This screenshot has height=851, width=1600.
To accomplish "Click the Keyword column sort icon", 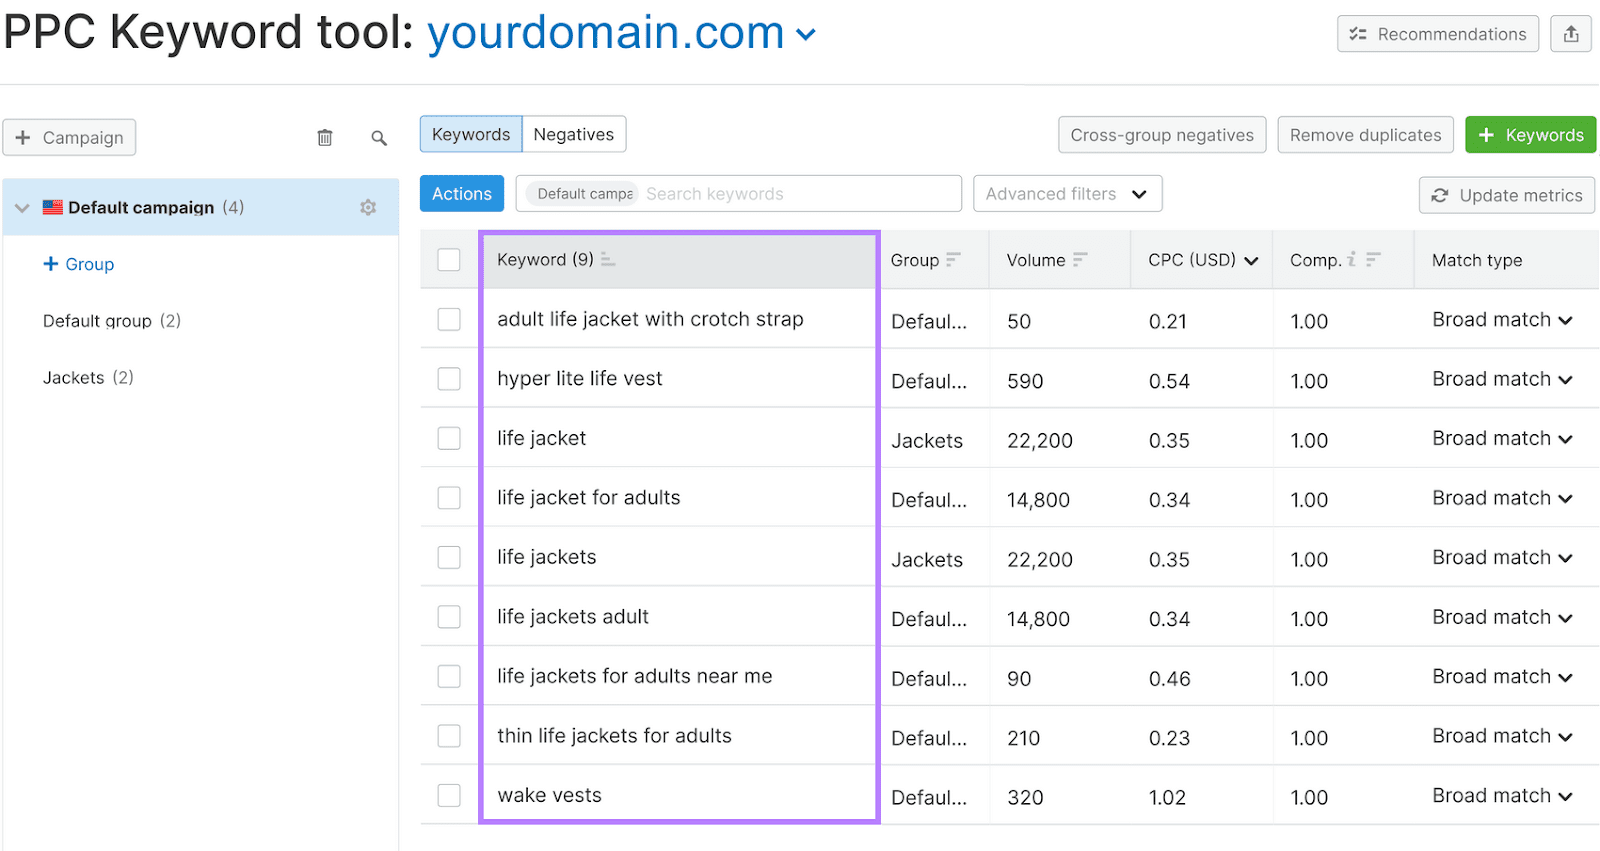I will pos(608,260).
